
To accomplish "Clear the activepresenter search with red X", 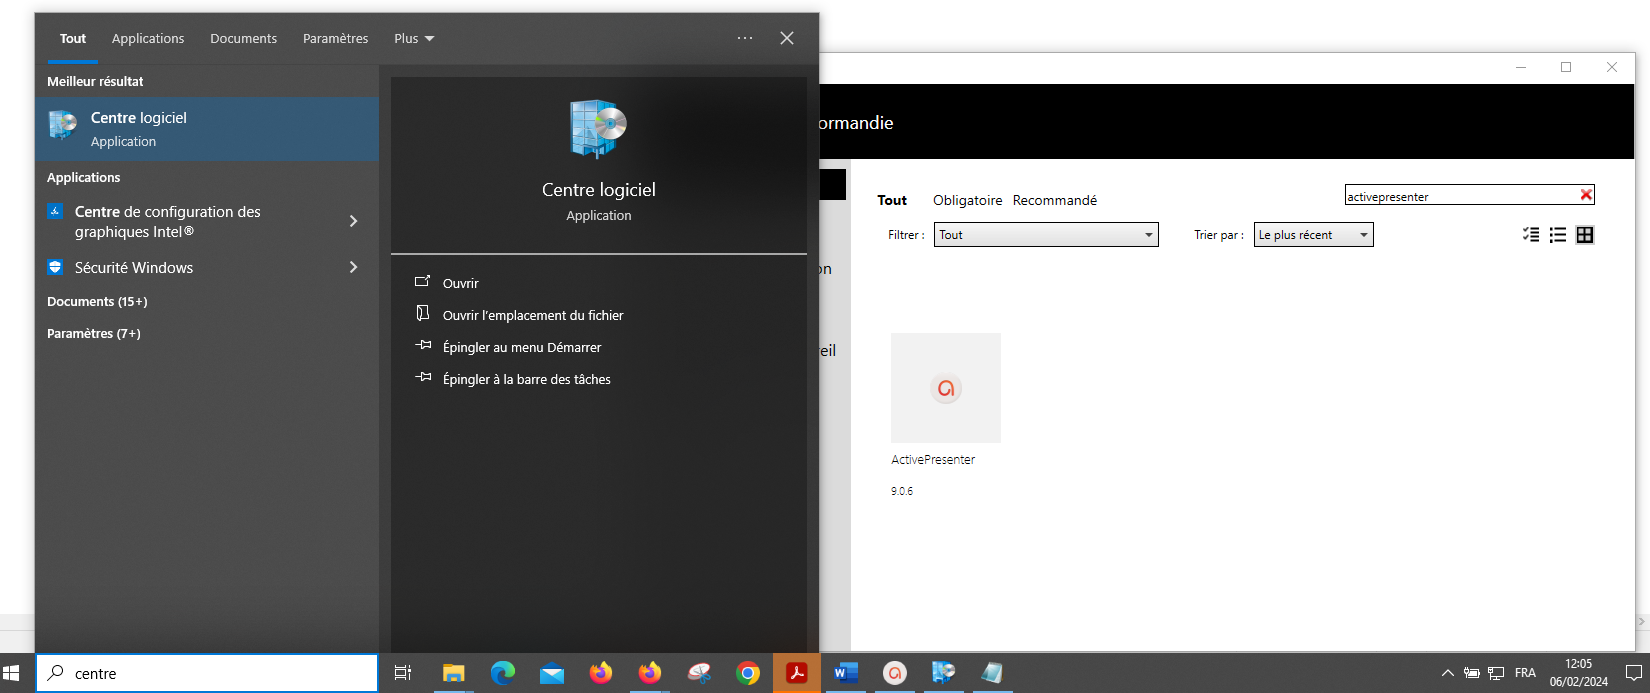I will point(1585,195).
